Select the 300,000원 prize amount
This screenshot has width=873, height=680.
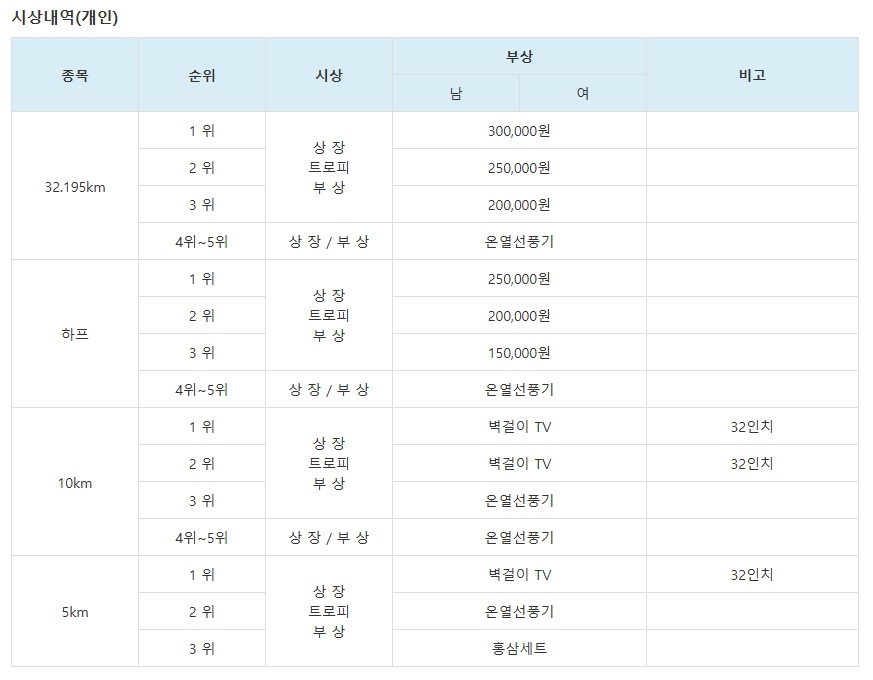point(519,131)
